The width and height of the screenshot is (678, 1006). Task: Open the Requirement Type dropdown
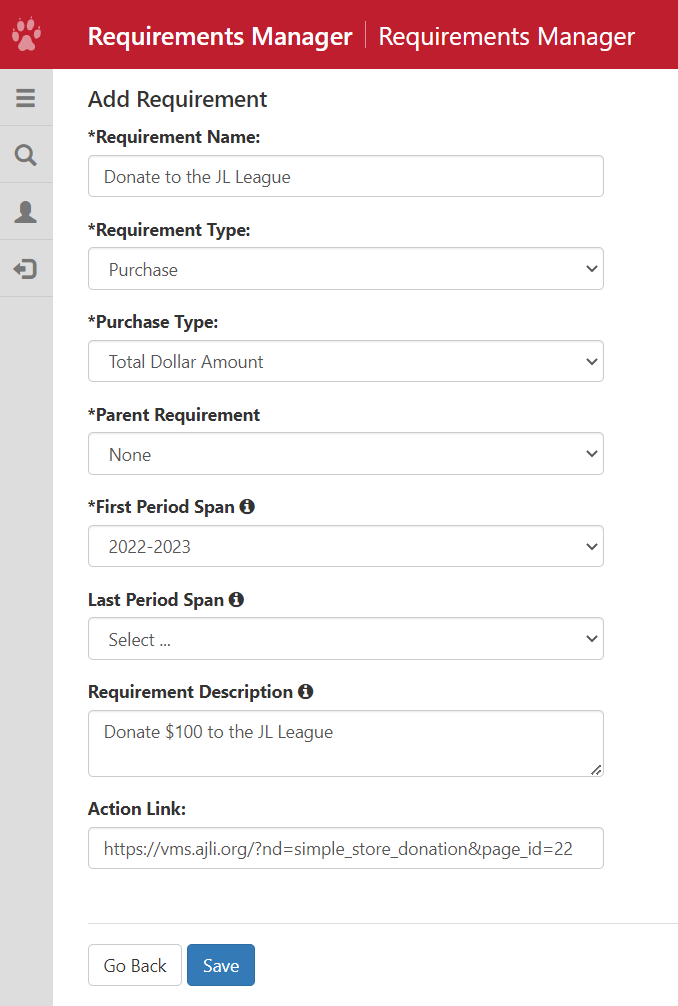coord(345,269)
